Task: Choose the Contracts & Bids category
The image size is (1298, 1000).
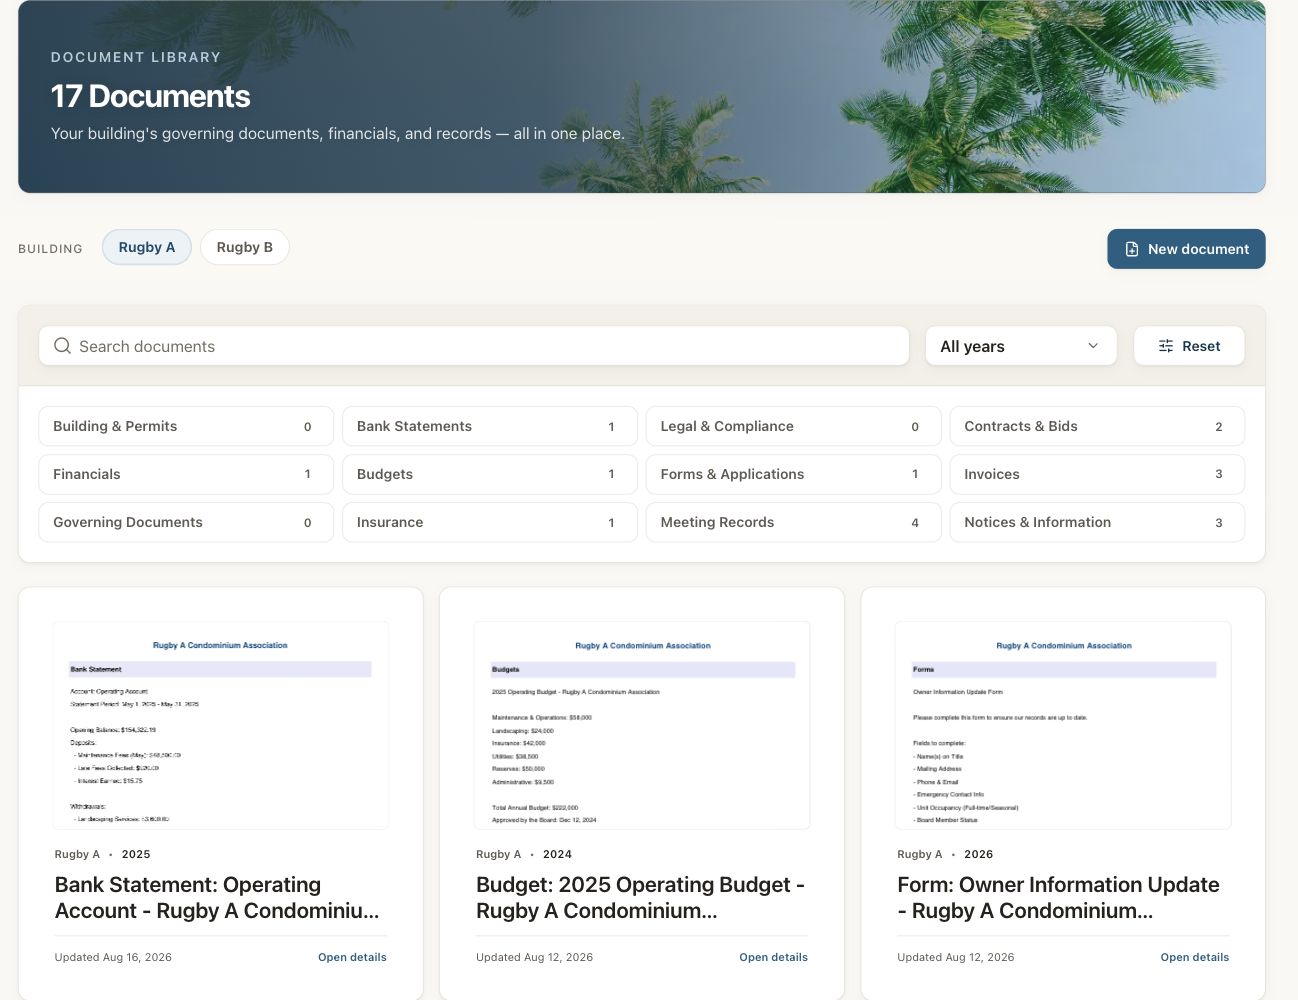Action: coord(1097,426)
